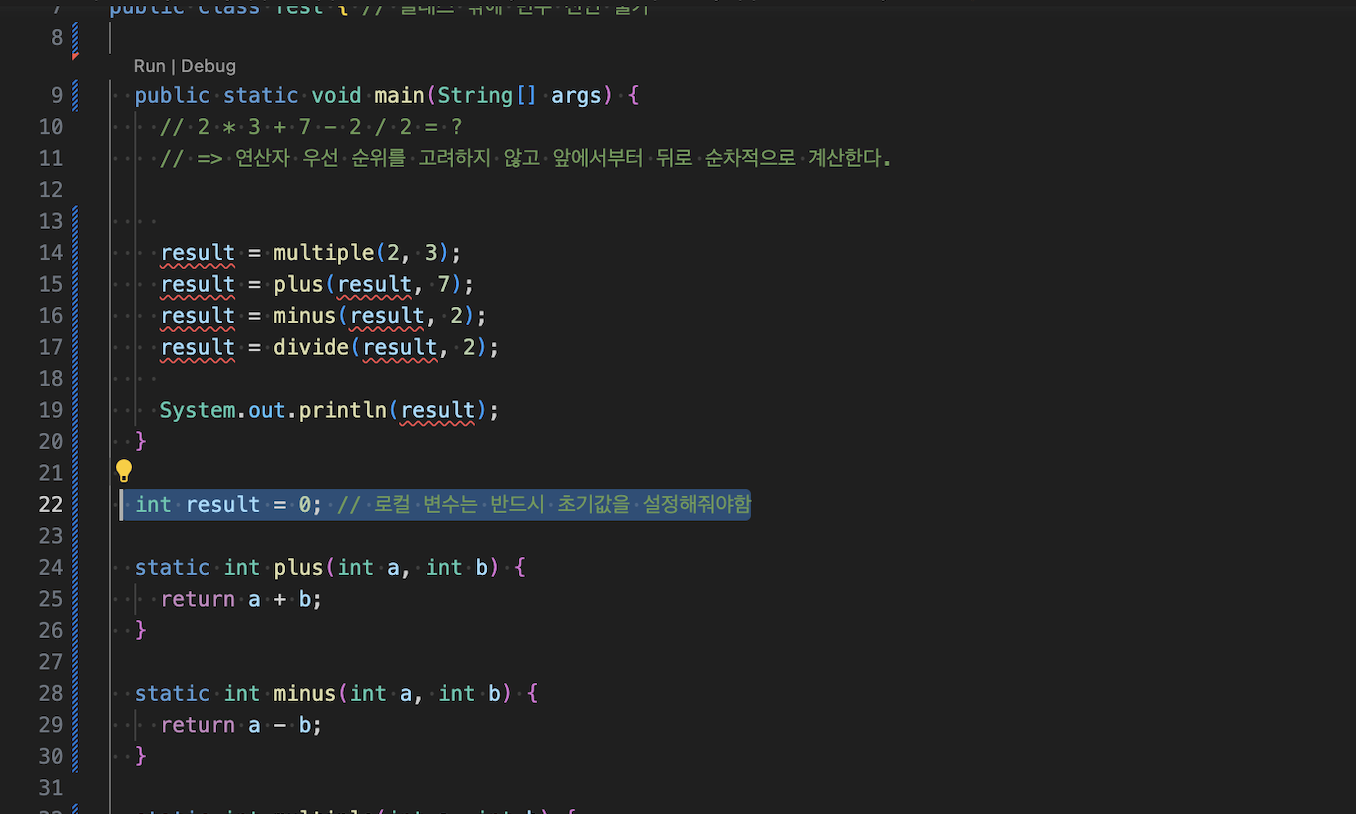Click the 'plus' call on line 15
The image size is (1356, 814).
tap(298, 284)
